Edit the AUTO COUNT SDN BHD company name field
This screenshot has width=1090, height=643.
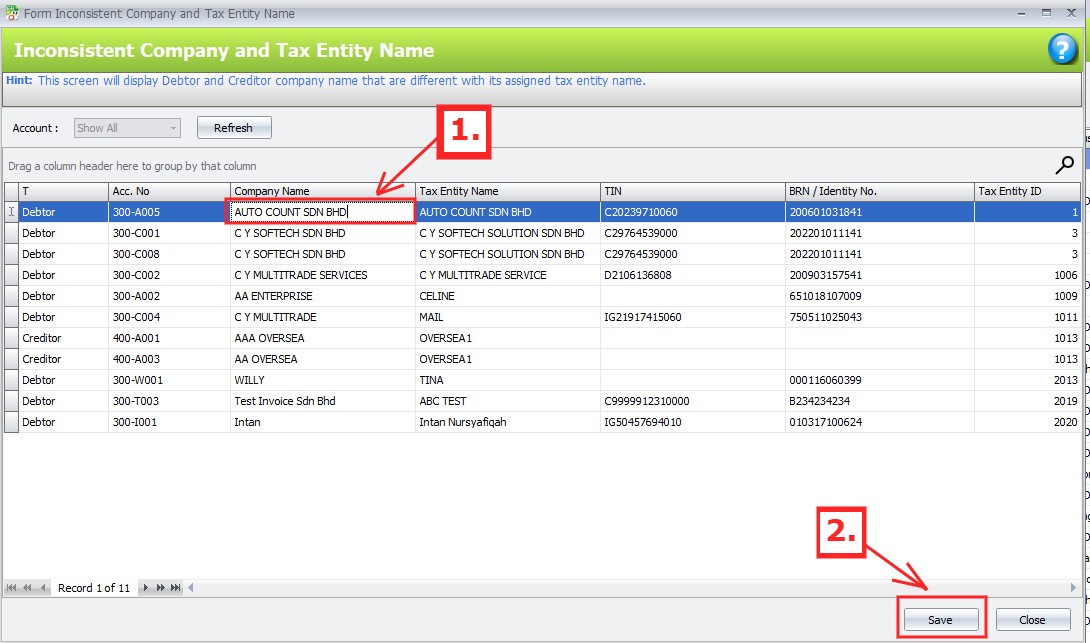320,212
